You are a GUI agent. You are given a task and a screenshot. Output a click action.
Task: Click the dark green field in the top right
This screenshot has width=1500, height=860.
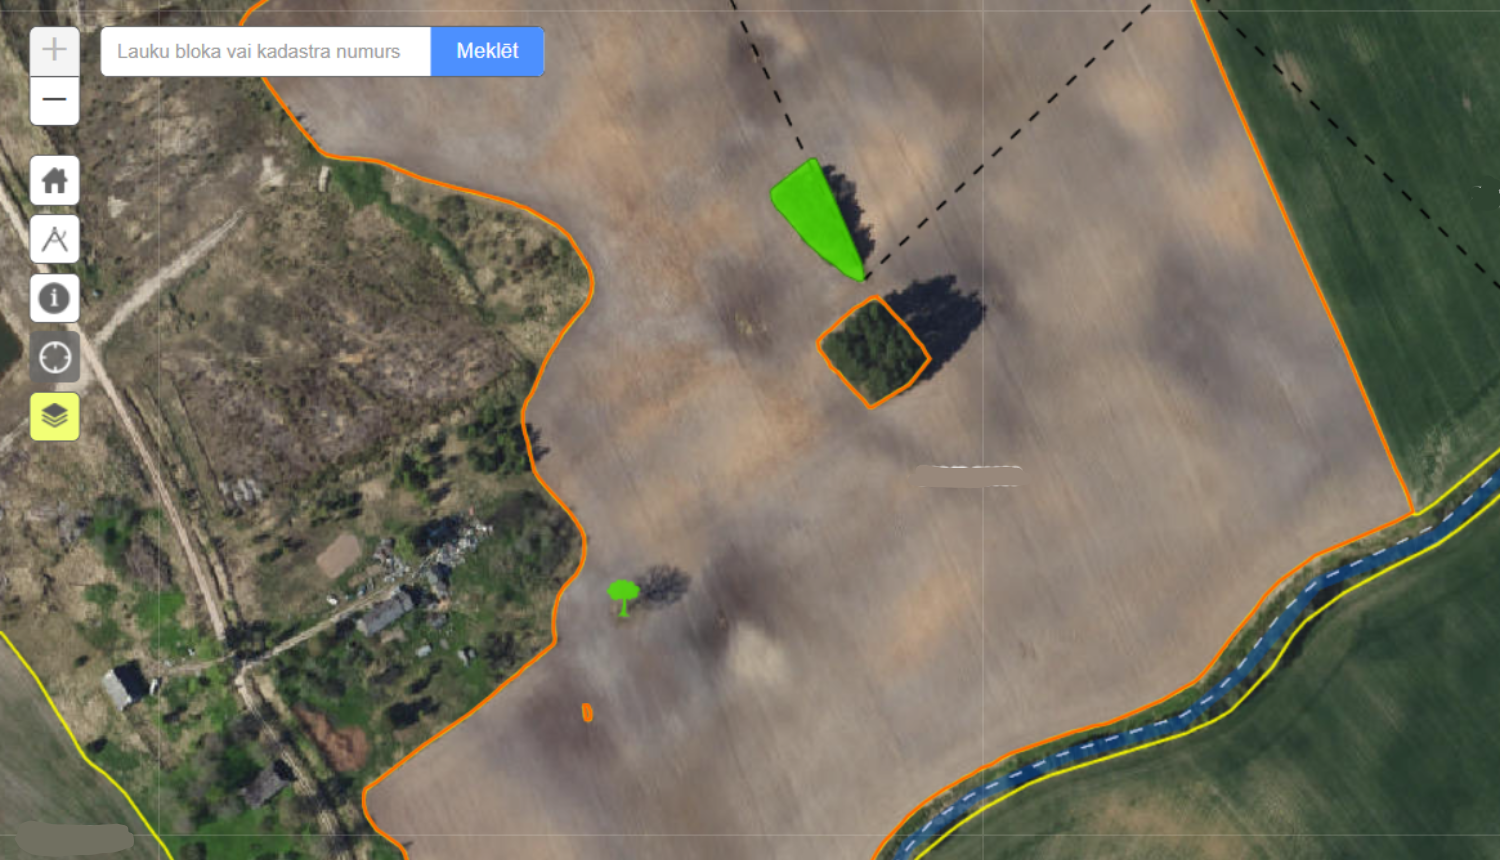pyautogui.click(x=1380, y=200)
